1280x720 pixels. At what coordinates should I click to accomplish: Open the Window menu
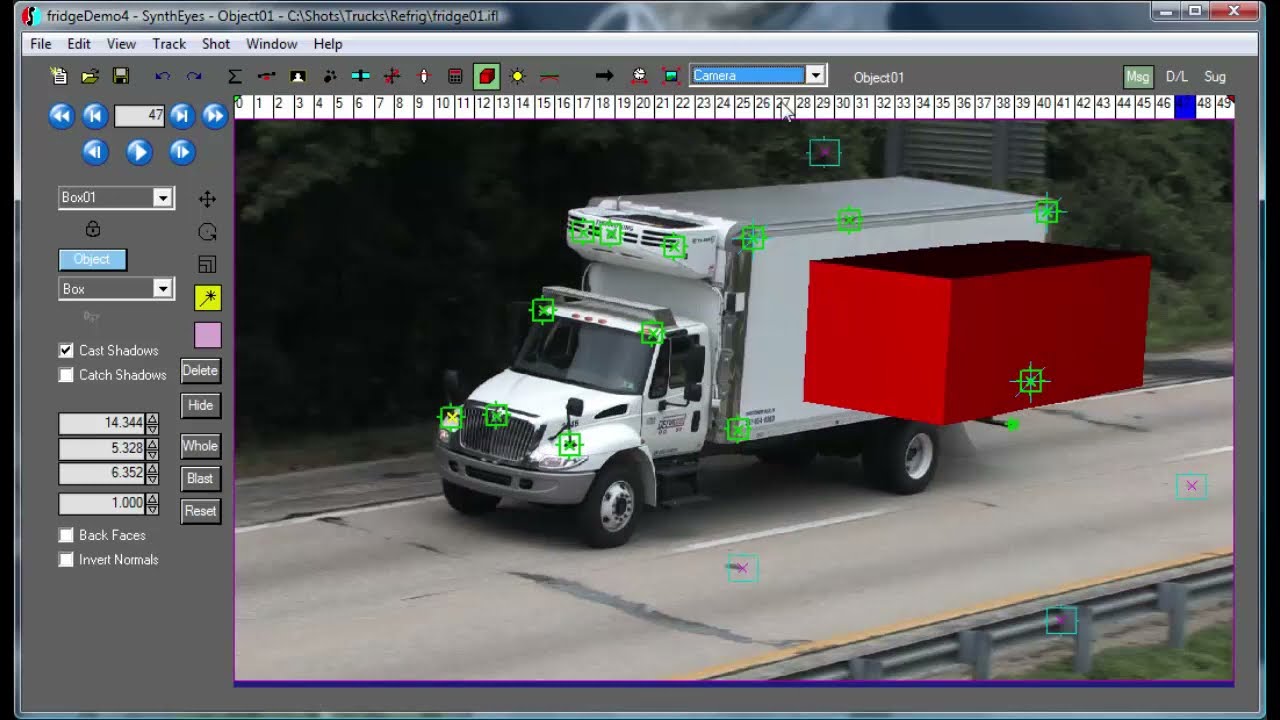tap(272, 44)
